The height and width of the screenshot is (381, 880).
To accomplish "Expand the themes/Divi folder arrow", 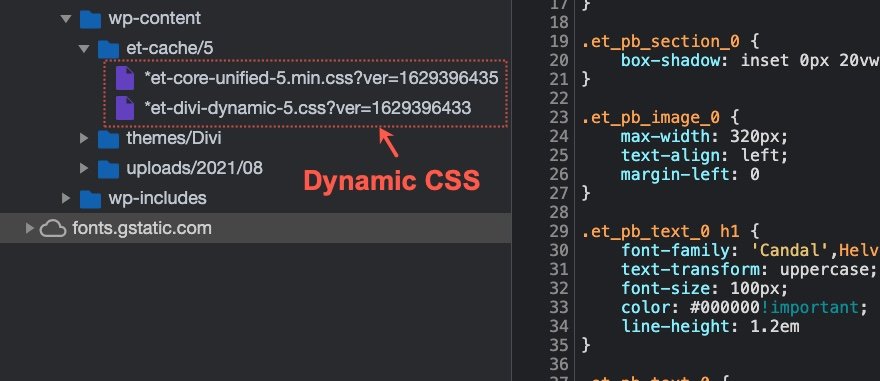I will pos(84,138).
